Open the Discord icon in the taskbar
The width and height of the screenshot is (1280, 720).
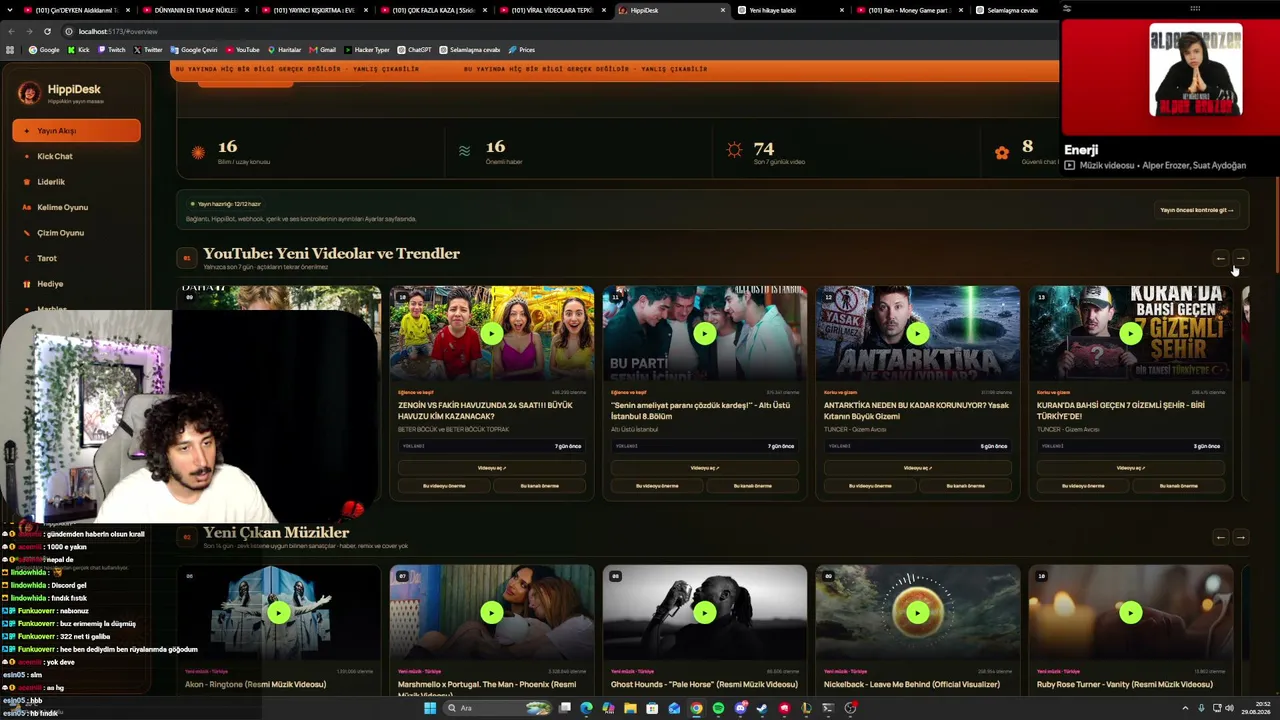pyautogui.click(x=740, y=708)
